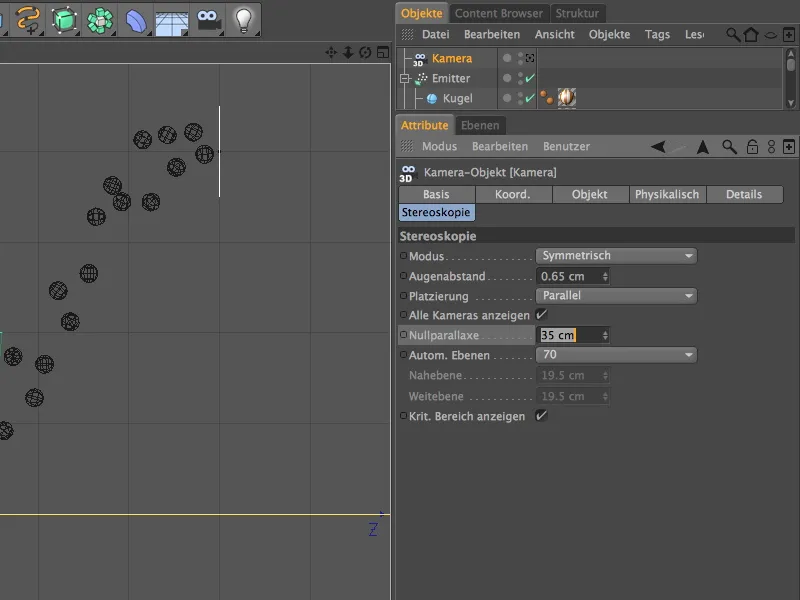Uncheck Krit. Bereich anzeigen

pos(541,415)
